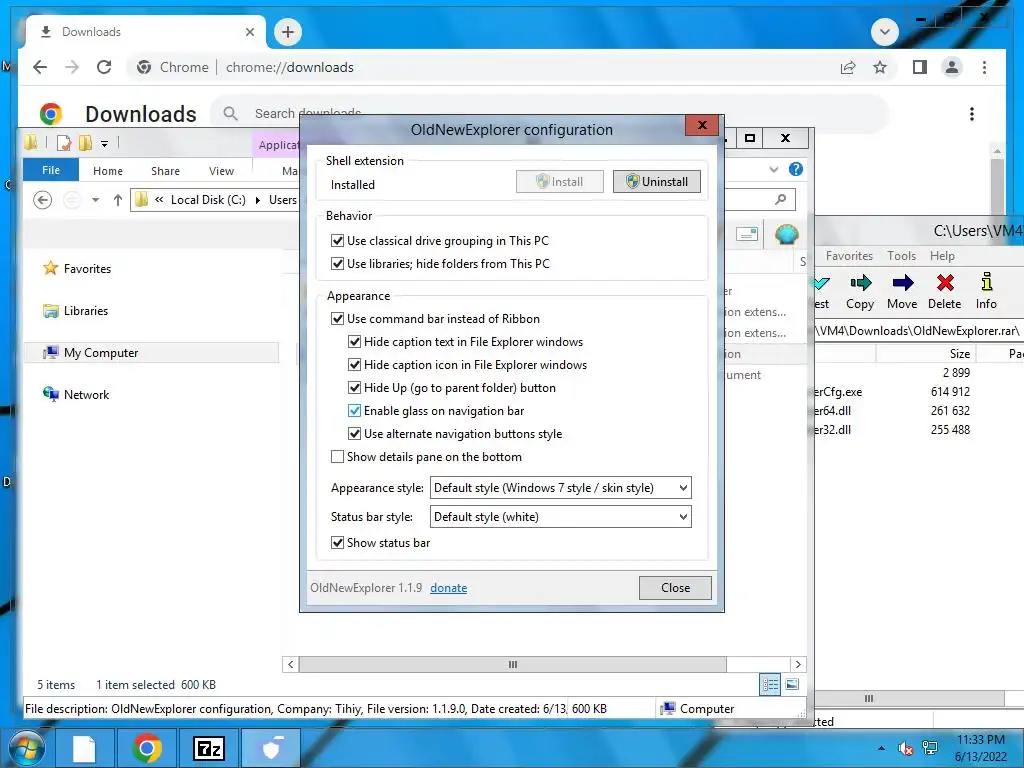This screenshot has height=768, width=1024.
Task: Open a new Chrome tab
Action: (287, 31)
